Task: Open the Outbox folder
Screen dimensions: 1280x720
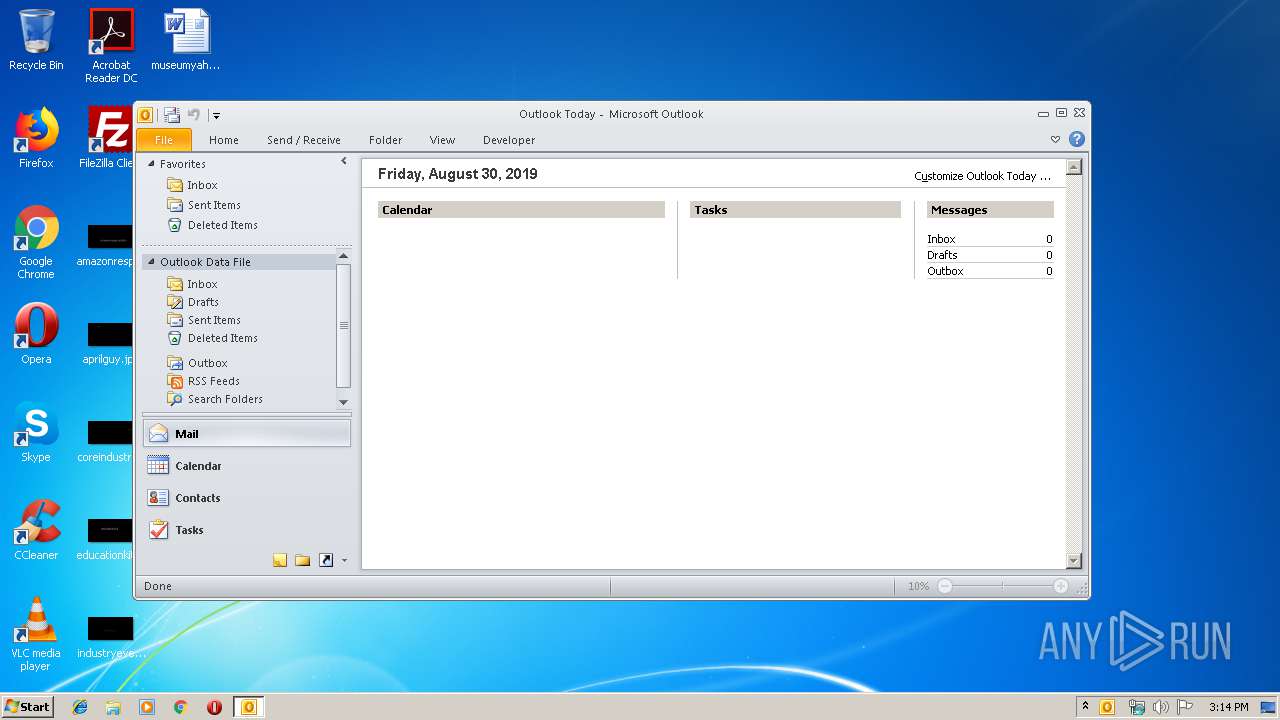Action: (207, 363)
